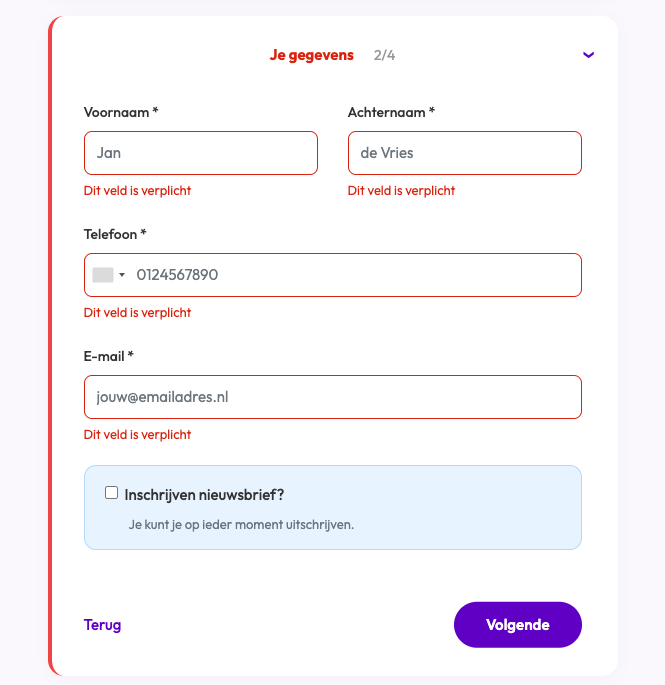Open the country flag selector
This screenshot has height=685, width=665.
tap(103, 275)
